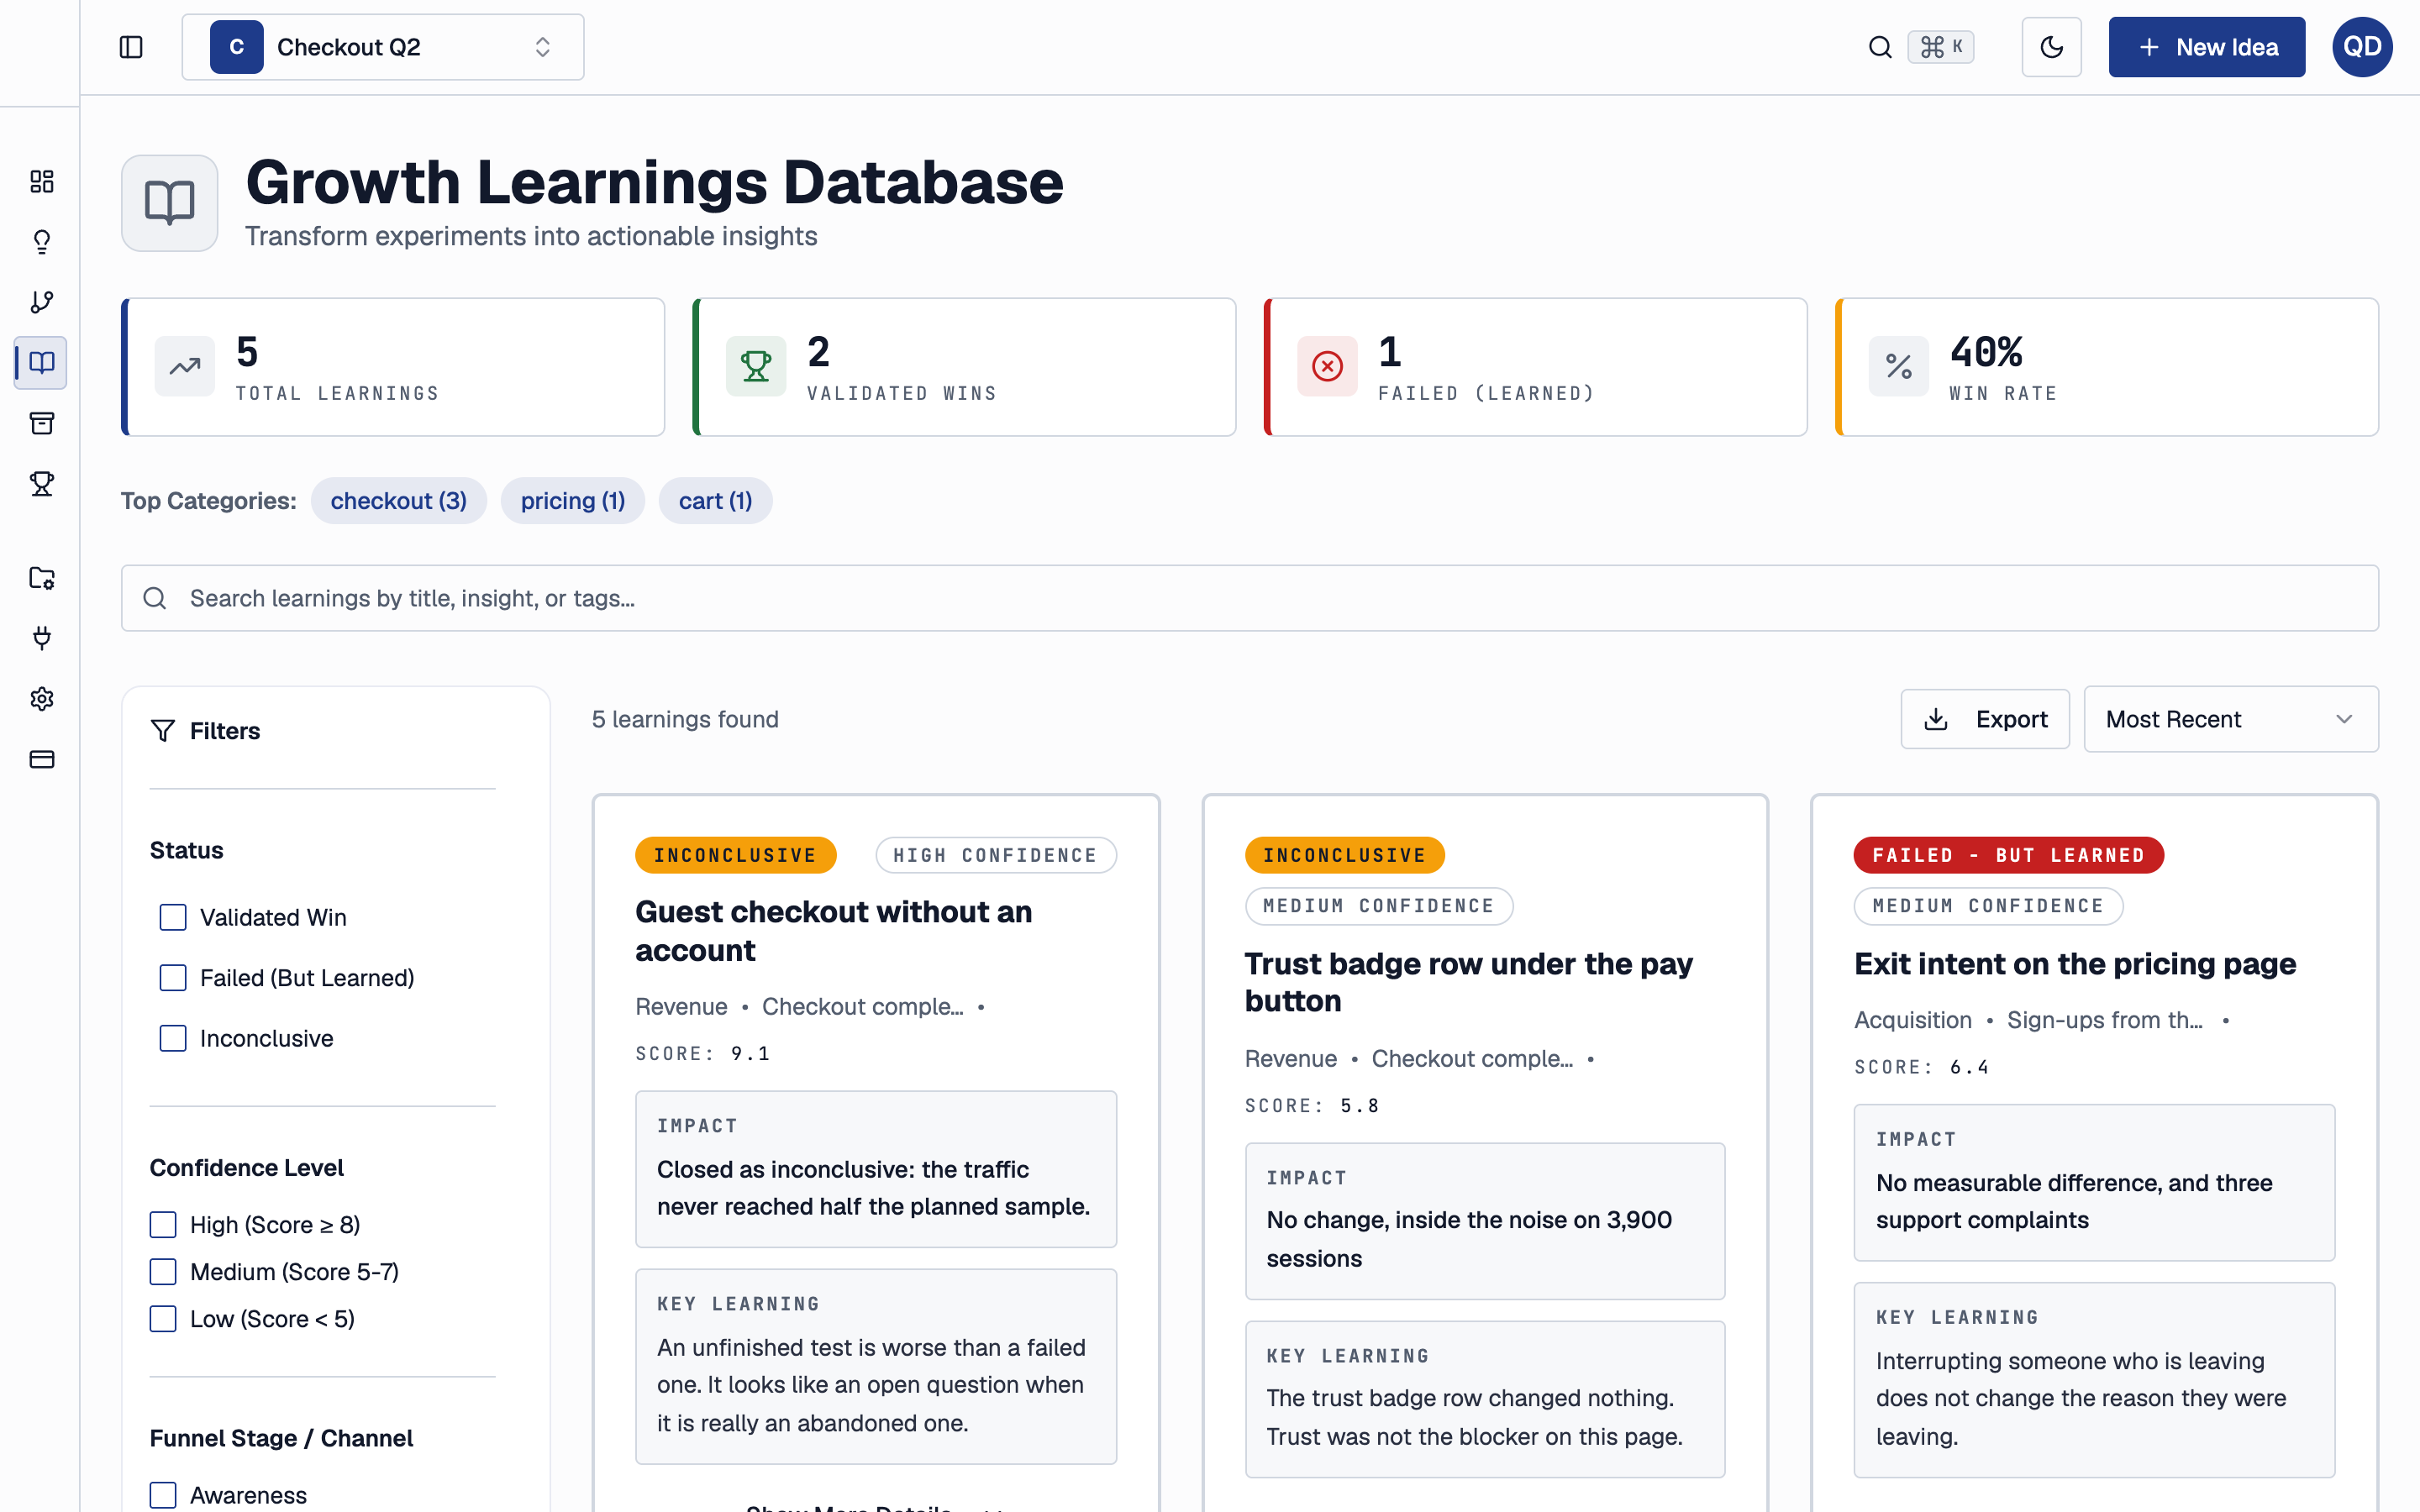Click the search magnifier icon in header
The image size is (2420, 1512).
click(1880, 47)
